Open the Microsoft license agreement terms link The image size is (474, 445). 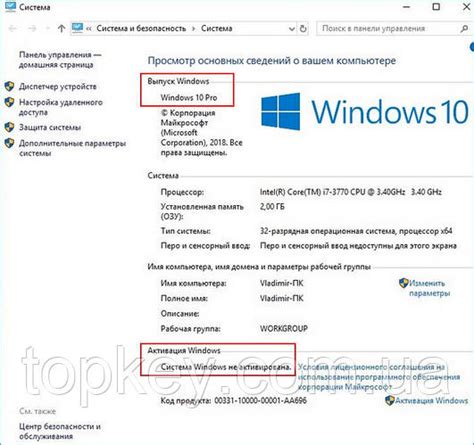click(x=378, y=377)
